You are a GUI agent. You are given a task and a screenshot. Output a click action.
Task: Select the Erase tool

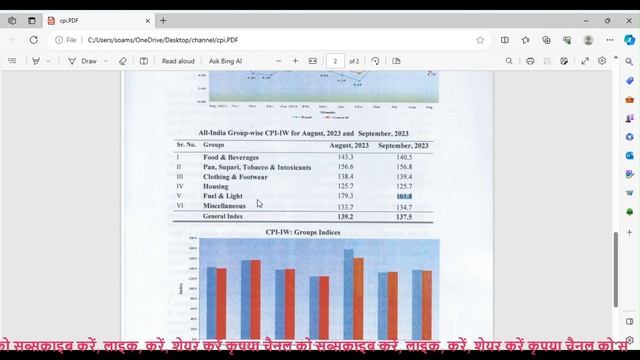pyautogui.click(x=122, y=61)
